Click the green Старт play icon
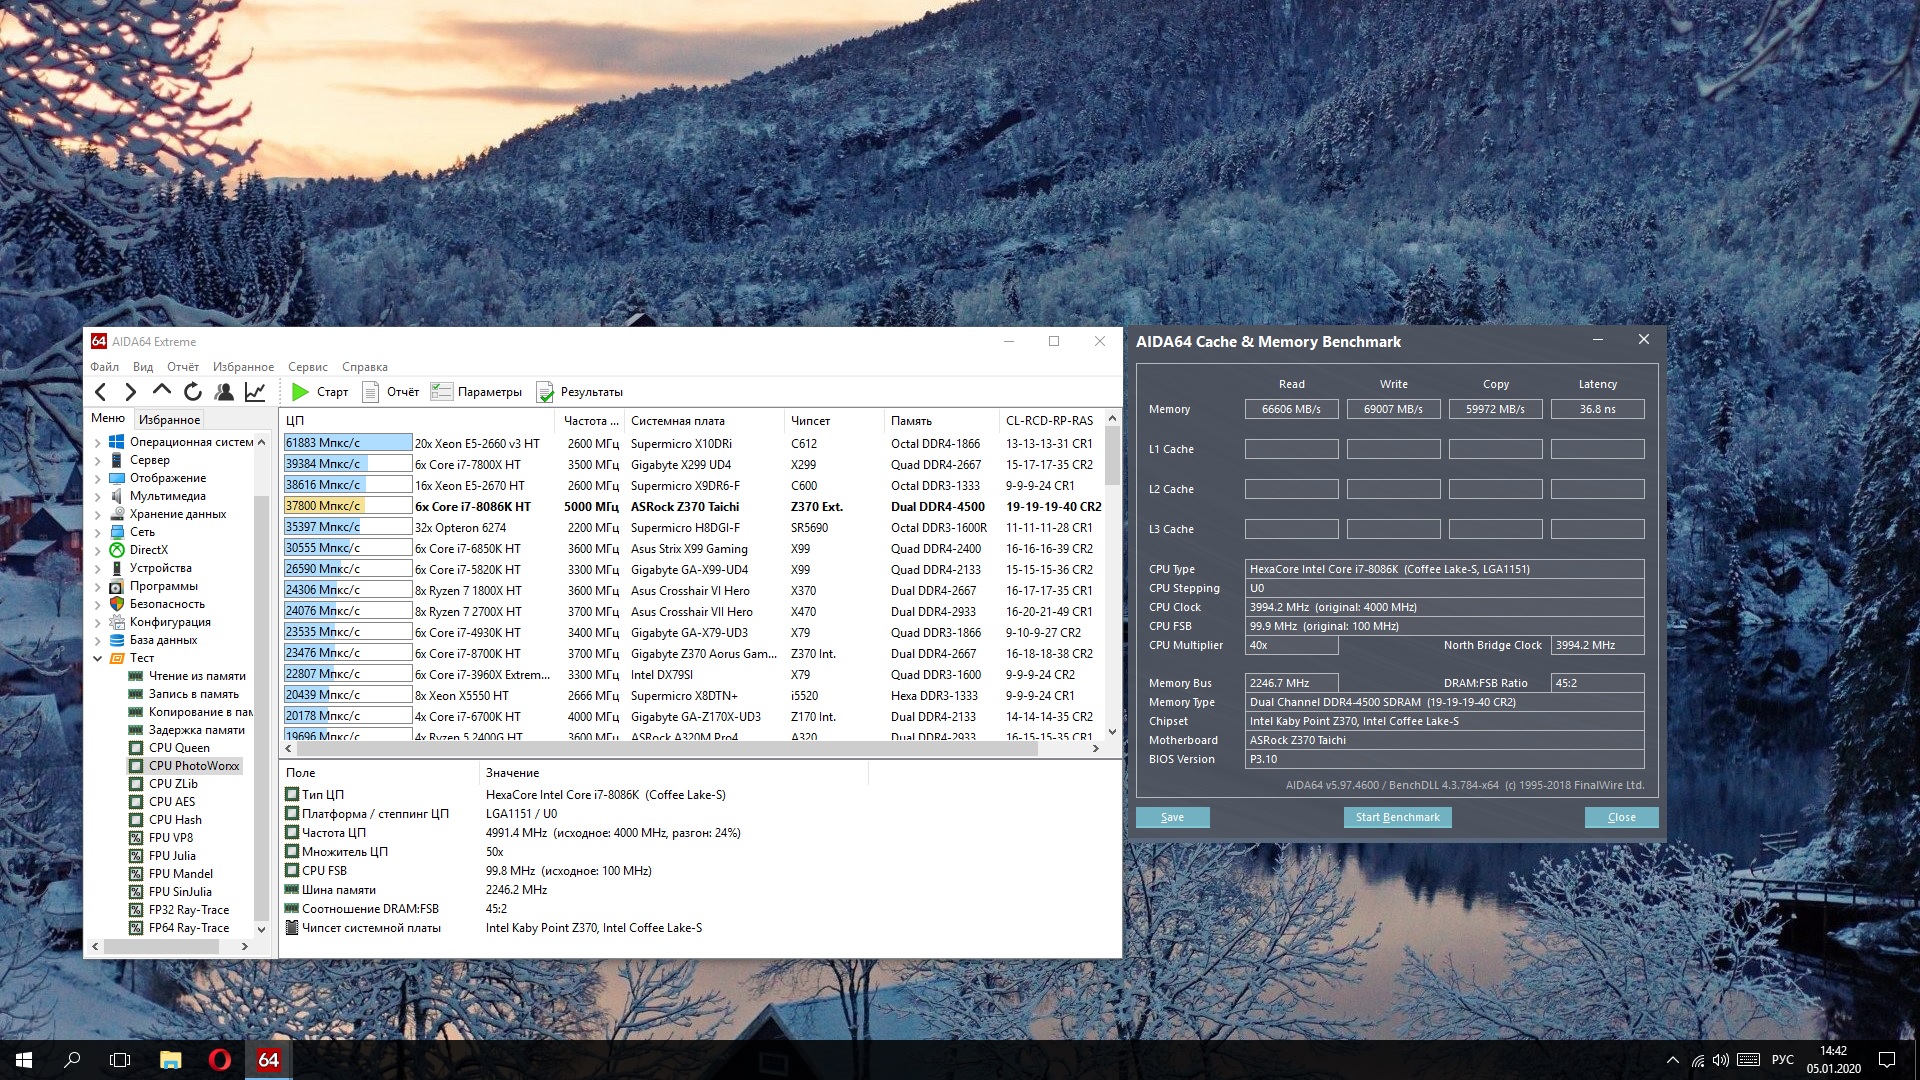 coord(300,392)
